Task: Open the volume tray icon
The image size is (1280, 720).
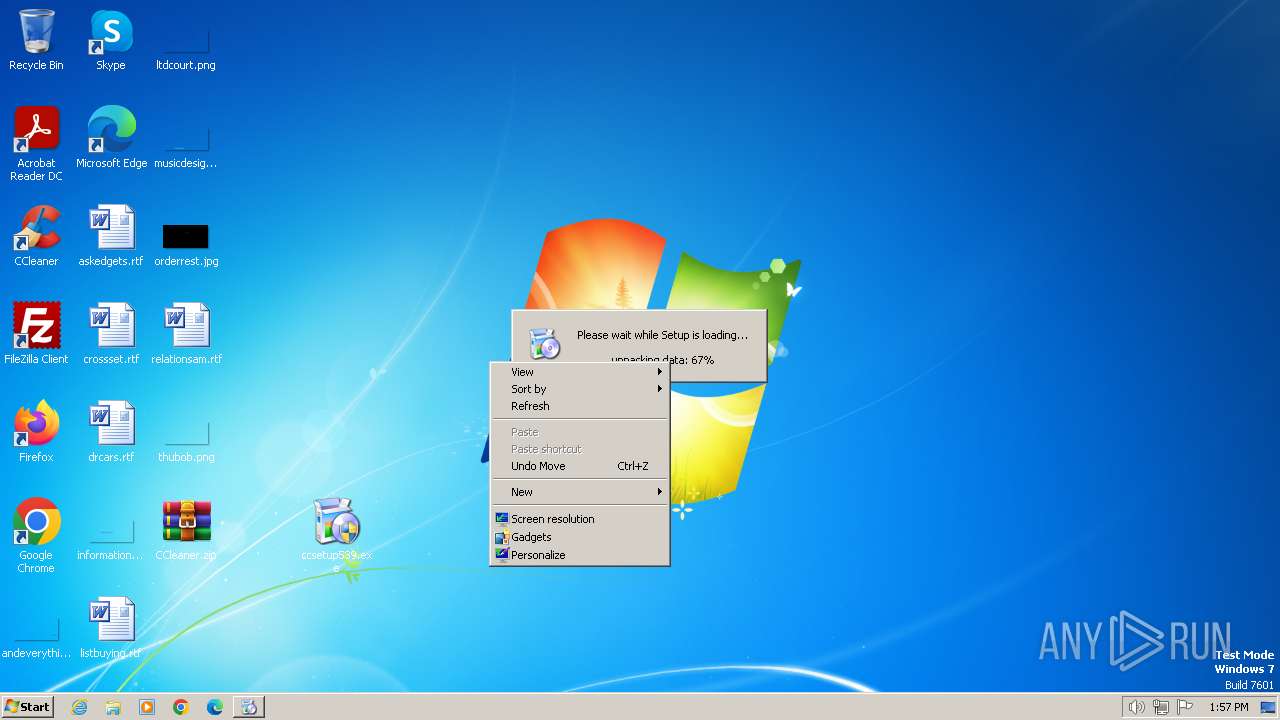Action: (1136, 707)
